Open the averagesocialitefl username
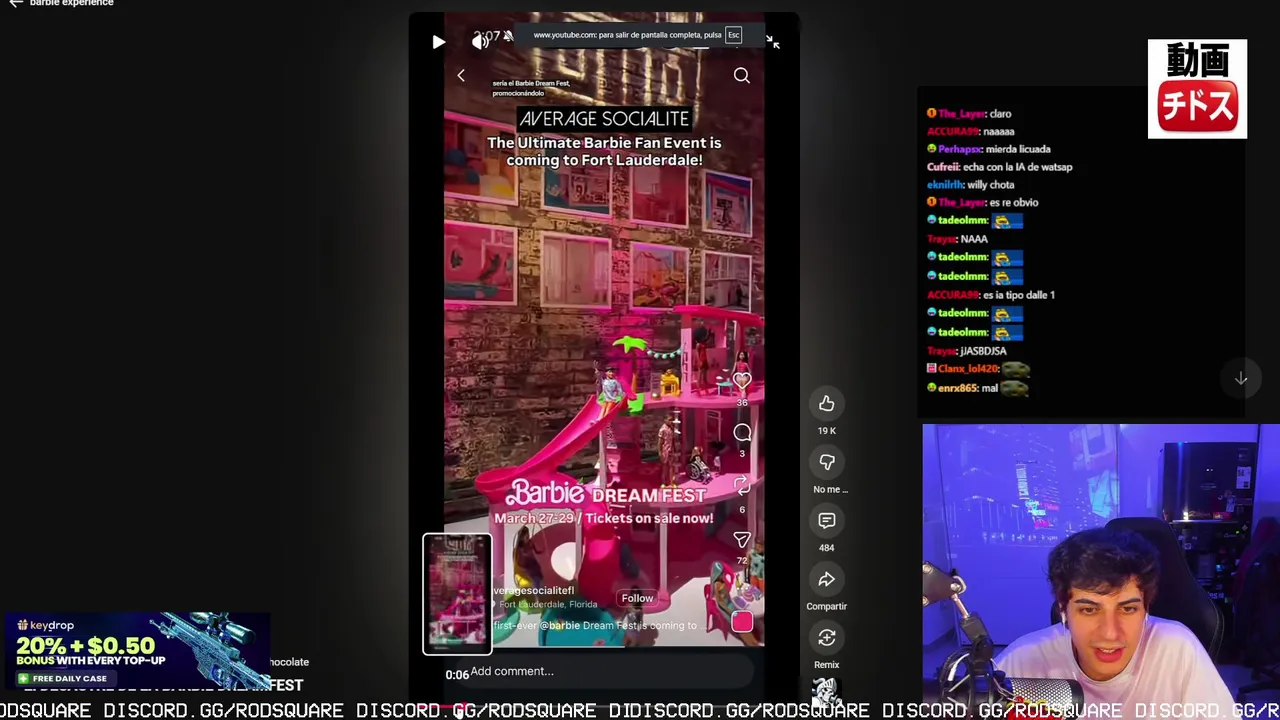1280x720 pixels. pyautogui.click(x=533, y=591)
